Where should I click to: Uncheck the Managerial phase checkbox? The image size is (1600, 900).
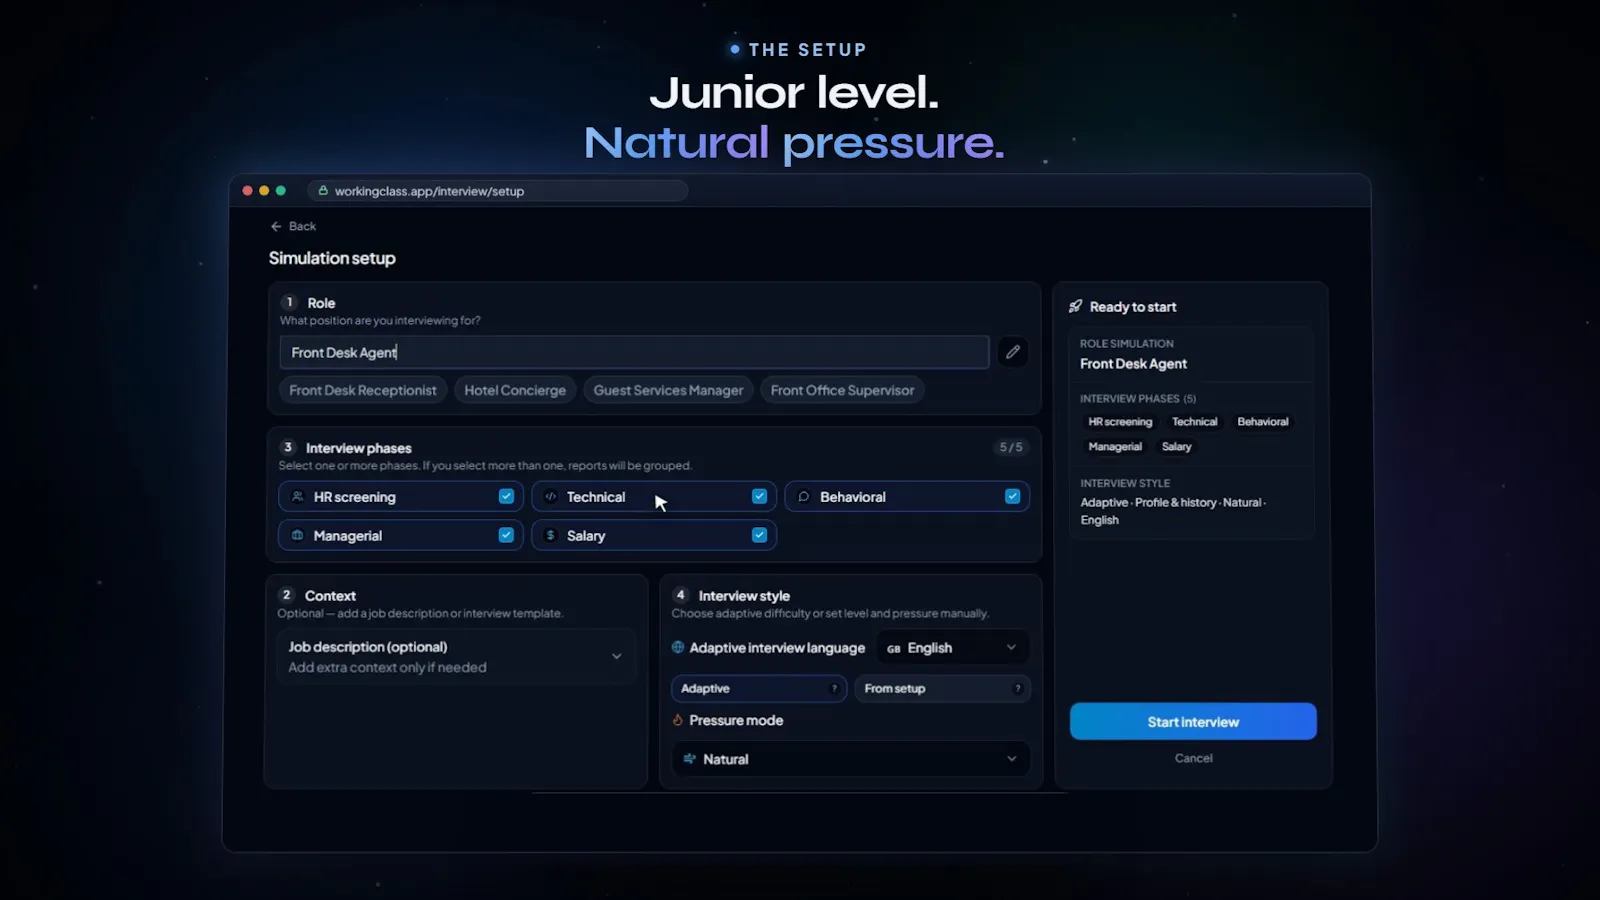pos(506,535)
